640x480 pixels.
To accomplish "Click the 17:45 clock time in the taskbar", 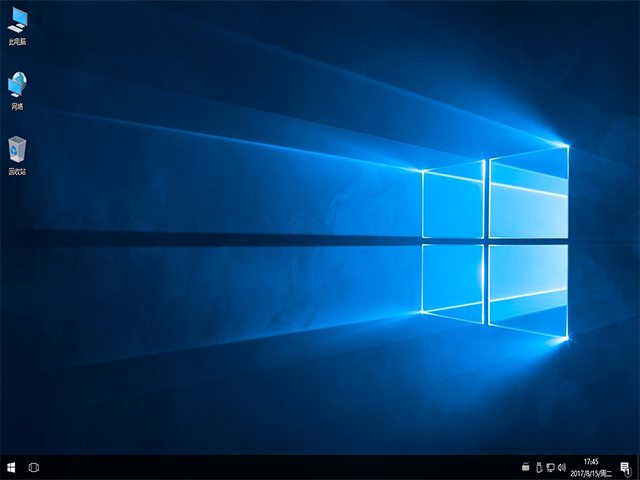I will (590, 462).
